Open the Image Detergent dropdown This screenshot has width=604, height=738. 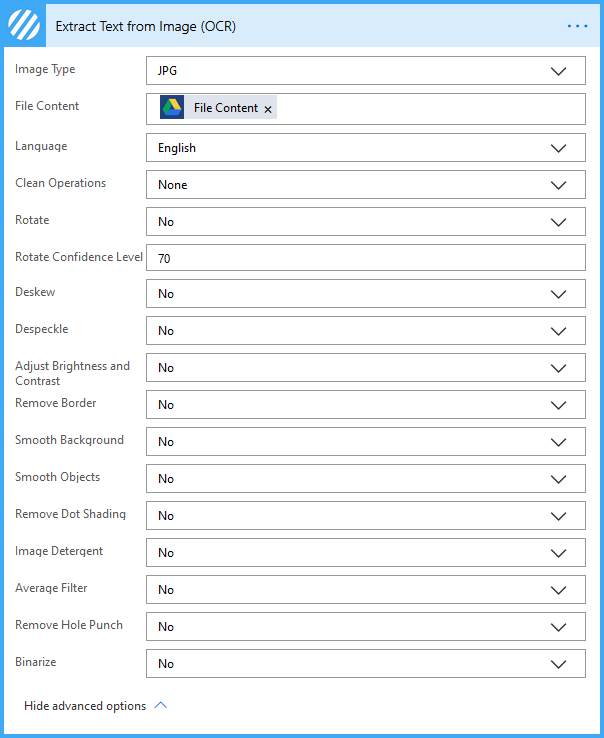coord(366,553)
